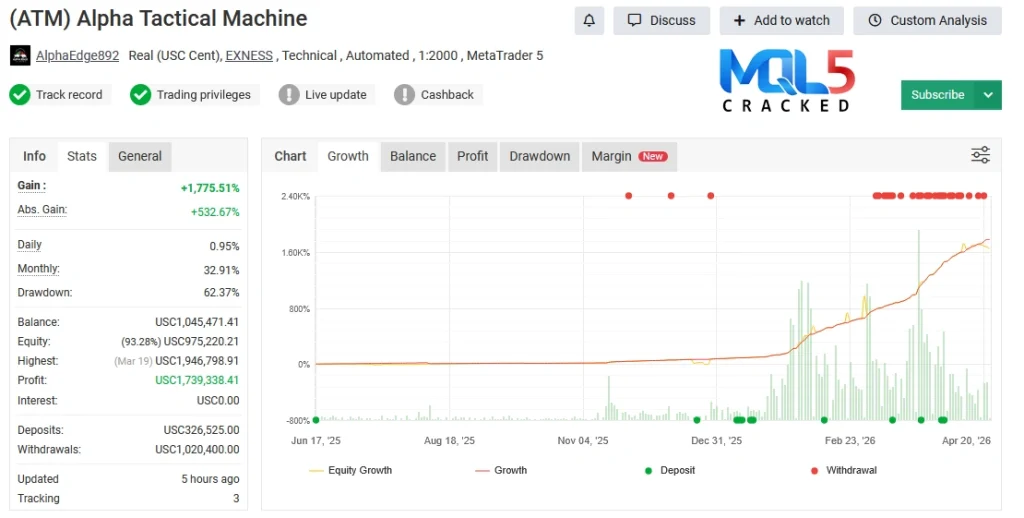Open the Profit chart tab

point(473,156)
